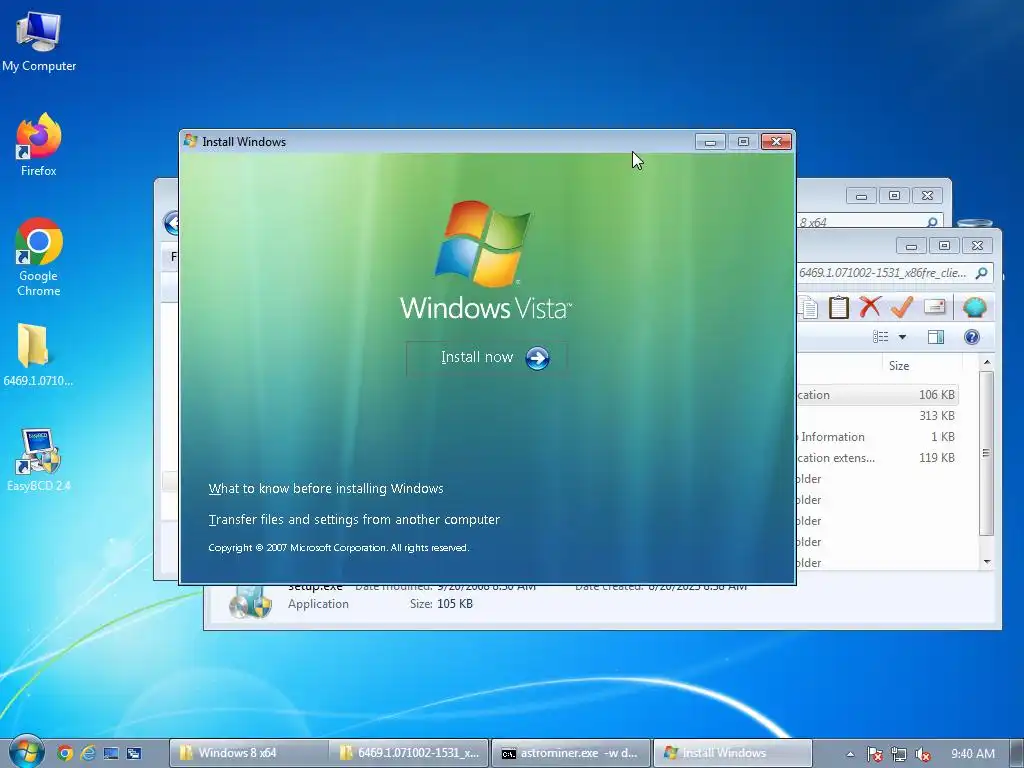The width and height of the screenshot is (1024, 768).
Task: Show hidden tray icons arrow
Action: pos(850,754)
